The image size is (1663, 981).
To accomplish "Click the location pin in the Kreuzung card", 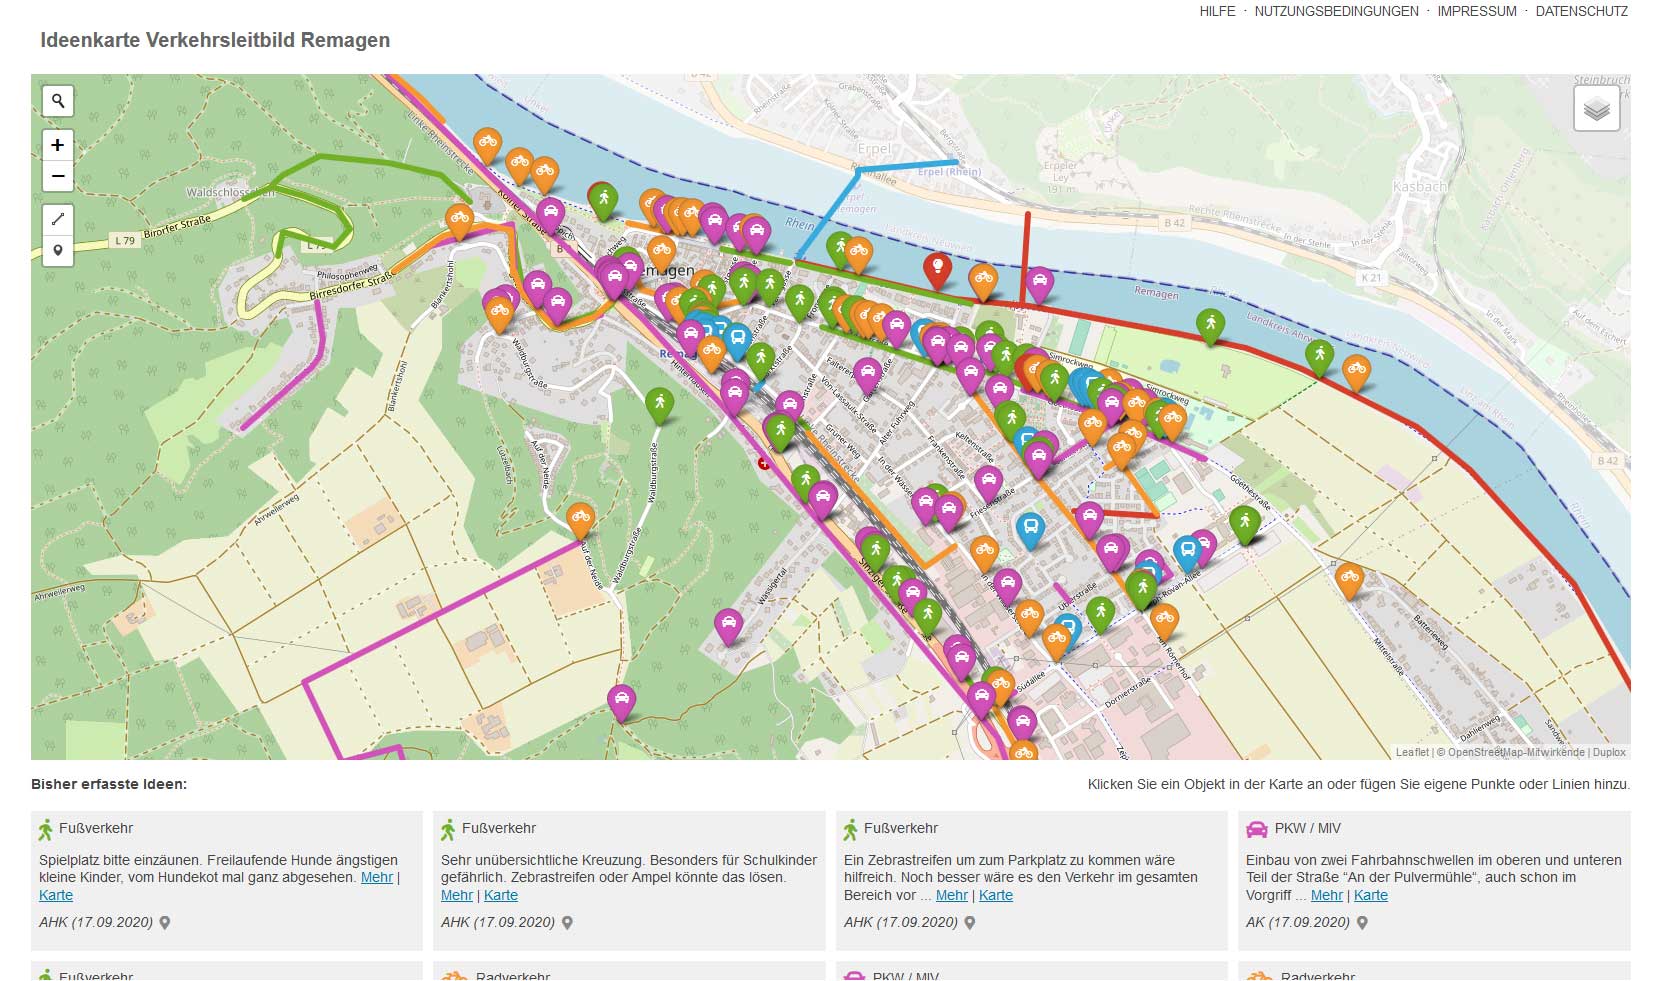I will point(567,923).
